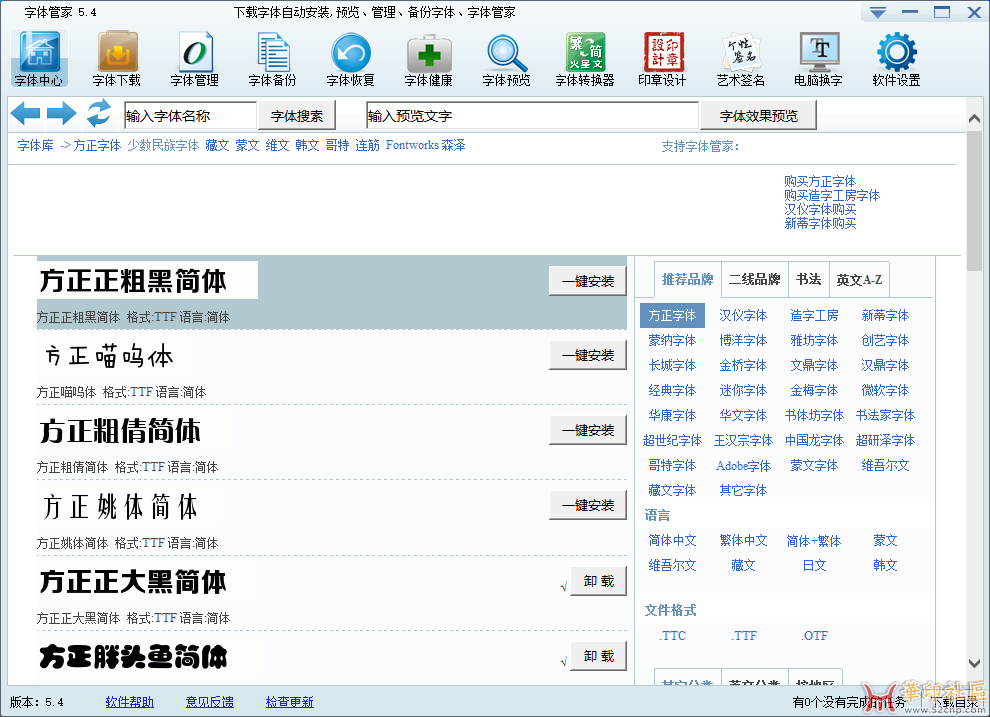Open the 艺术签名 toolbar icon

click(741, 58)
